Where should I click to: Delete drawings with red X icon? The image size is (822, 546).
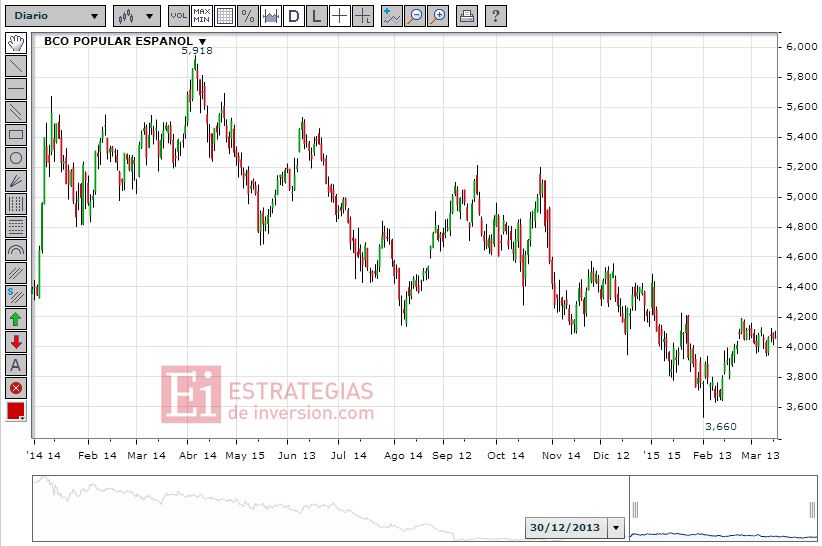16,389
